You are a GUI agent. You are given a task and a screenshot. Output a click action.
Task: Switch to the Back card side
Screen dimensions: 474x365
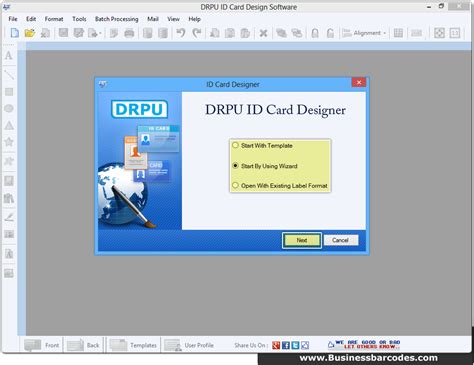83,345
